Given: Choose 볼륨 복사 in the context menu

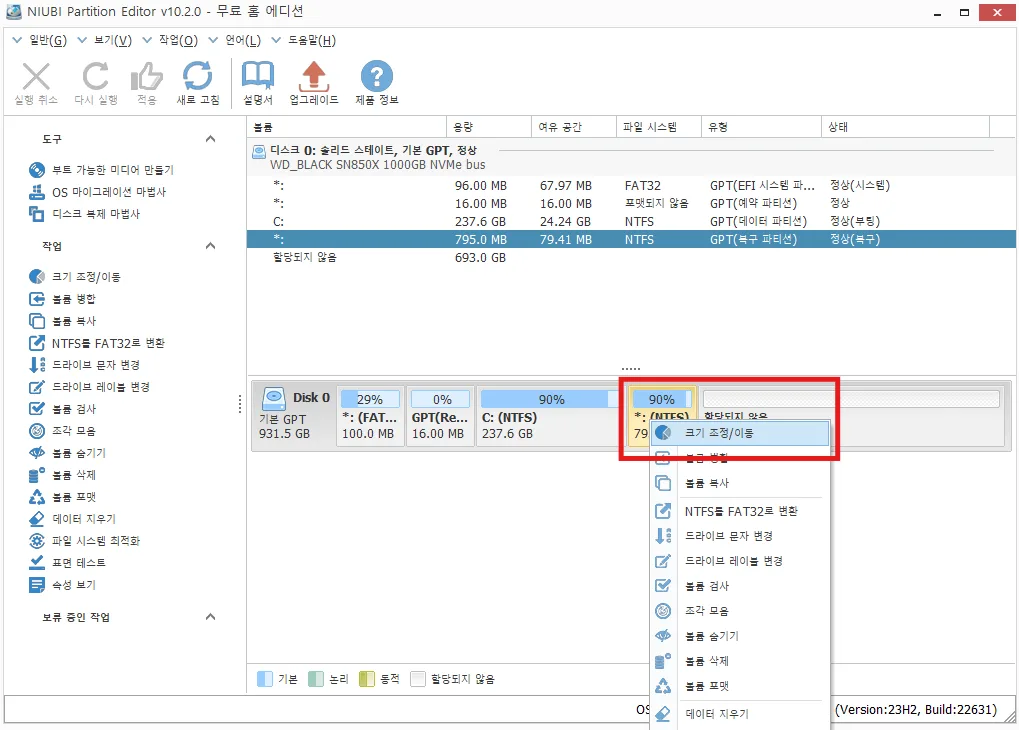Looking at the screenshot, I should coord(740,483).
